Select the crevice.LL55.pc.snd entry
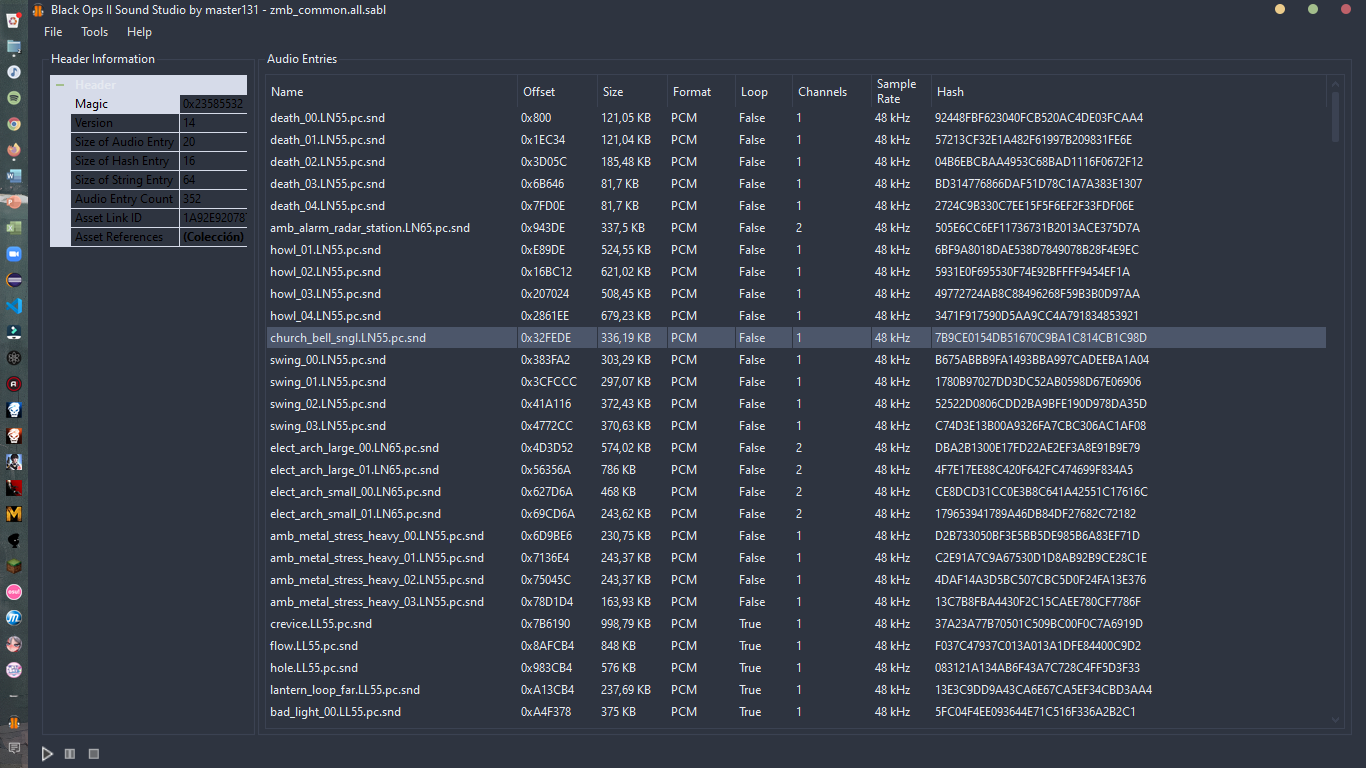 (796, 624)
